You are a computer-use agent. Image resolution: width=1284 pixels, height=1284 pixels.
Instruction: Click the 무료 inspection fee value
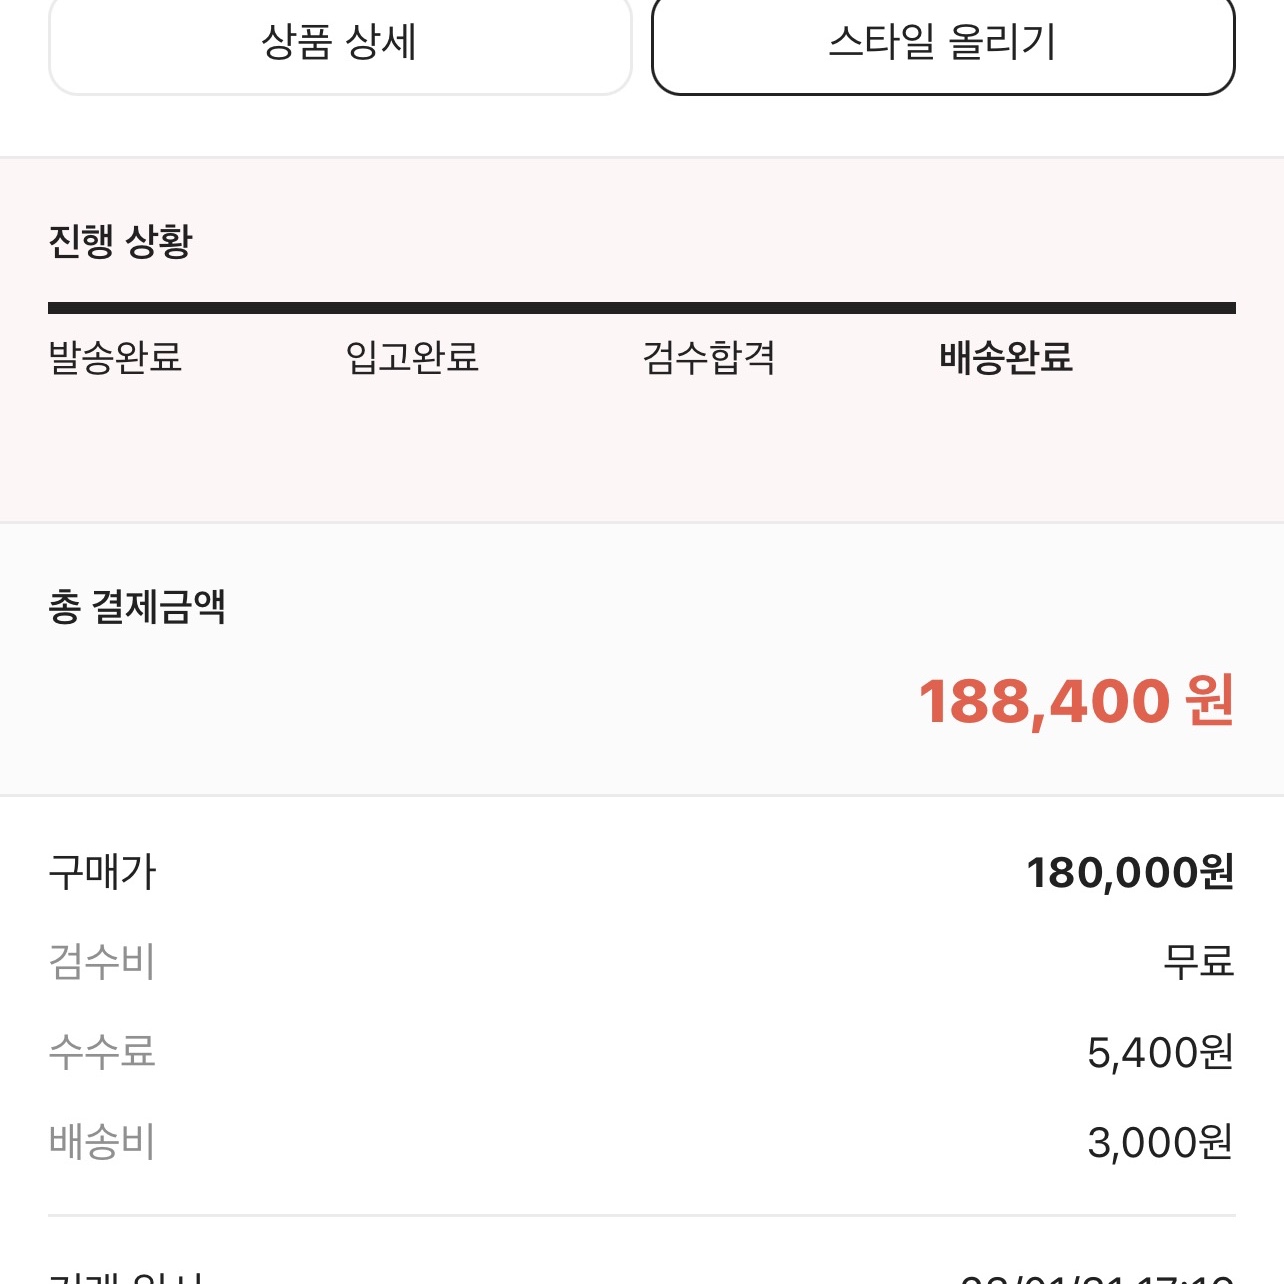click(x=1198, y=962)
